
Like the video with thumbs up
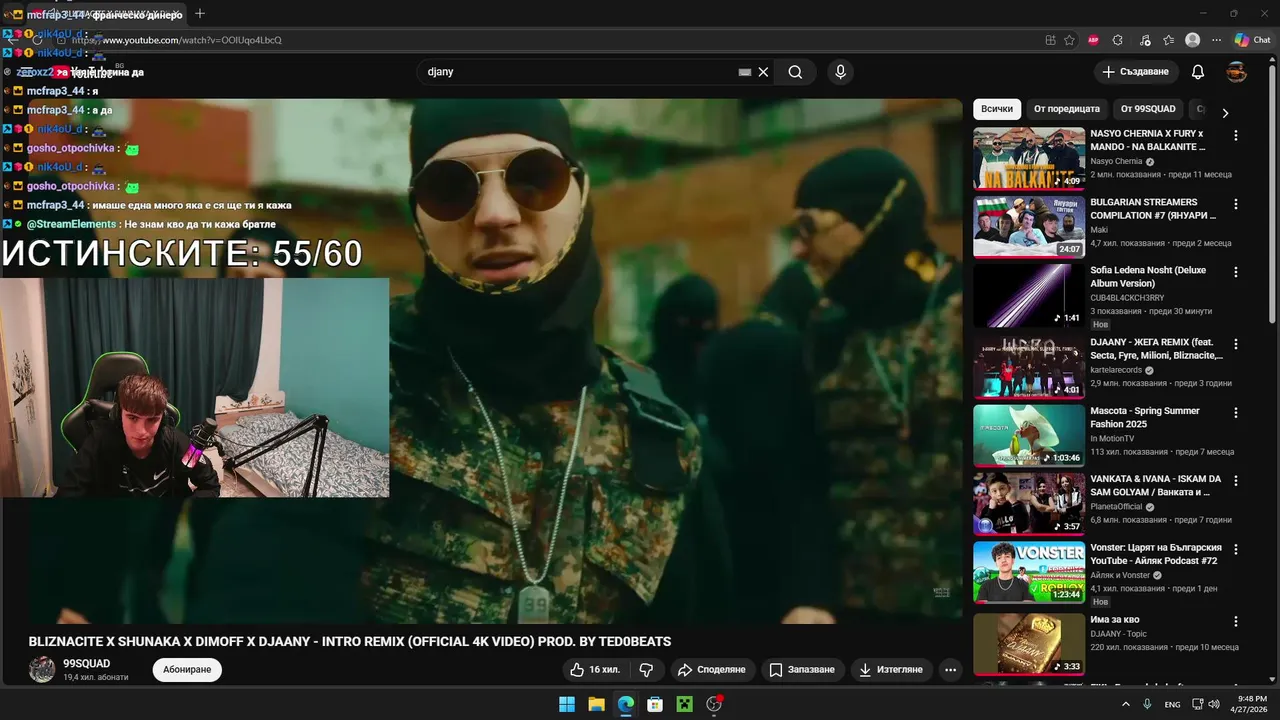pos(594,669)
